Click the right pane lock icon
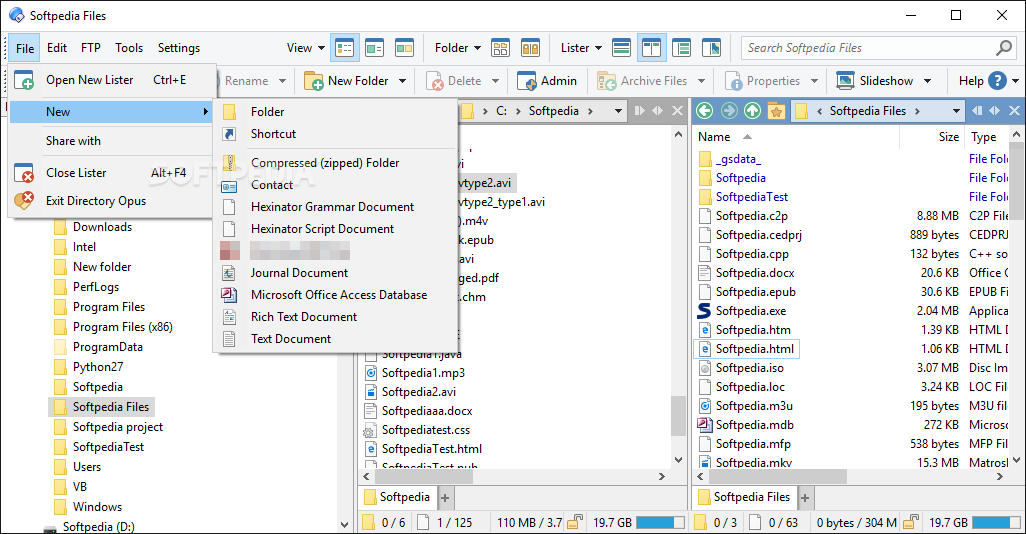 click(910, 522)
